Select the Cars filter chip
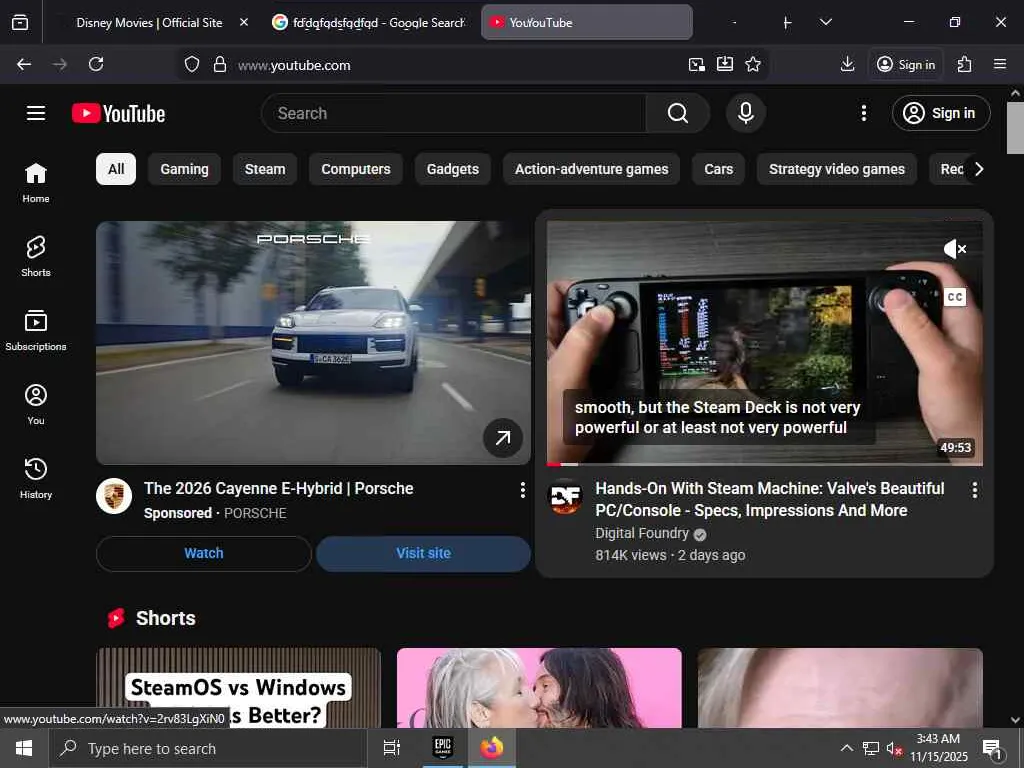This screenshot has width=1024, height=768. click(718, 169)
